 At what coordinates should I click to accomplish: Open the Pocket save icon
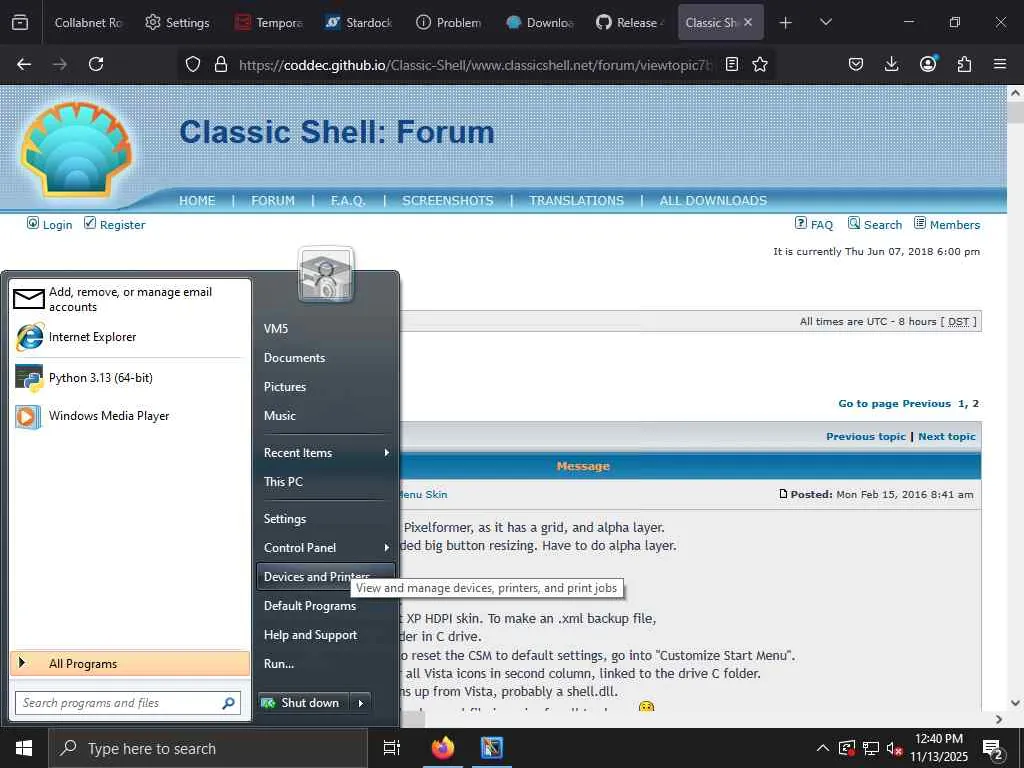coord(856,64)
